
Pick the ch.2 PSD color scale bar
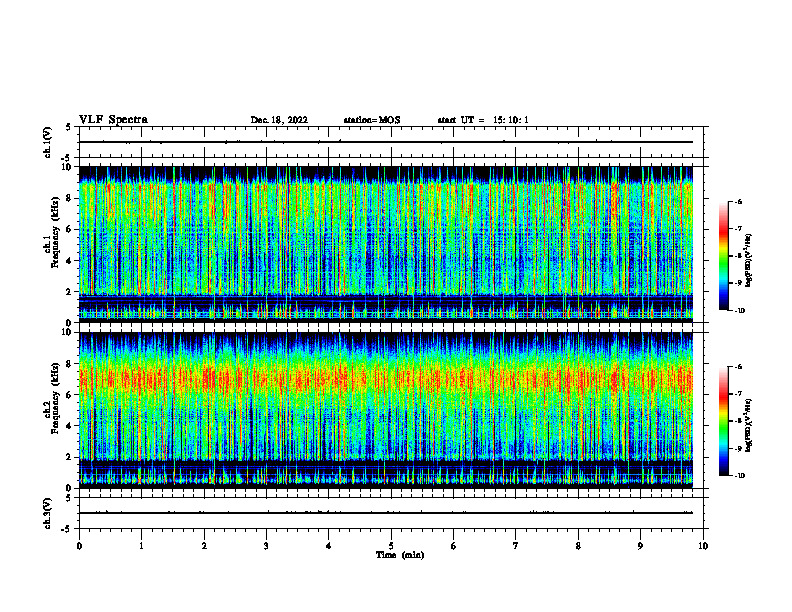724,421
